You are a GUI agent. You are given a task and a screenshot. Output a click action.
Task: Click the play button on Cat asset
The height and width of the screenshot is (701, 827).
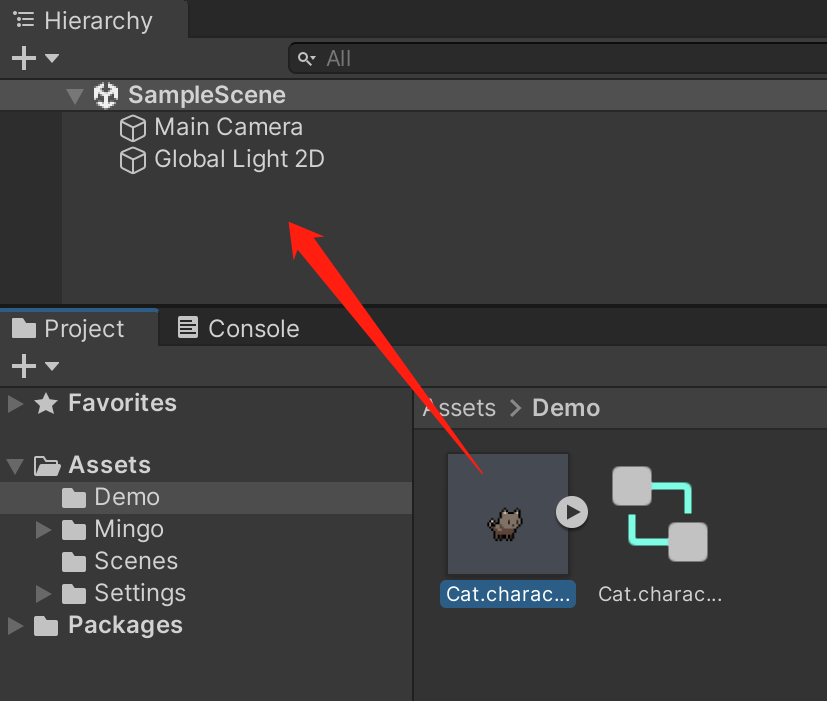pyautogui.click(x=572, y=512)
